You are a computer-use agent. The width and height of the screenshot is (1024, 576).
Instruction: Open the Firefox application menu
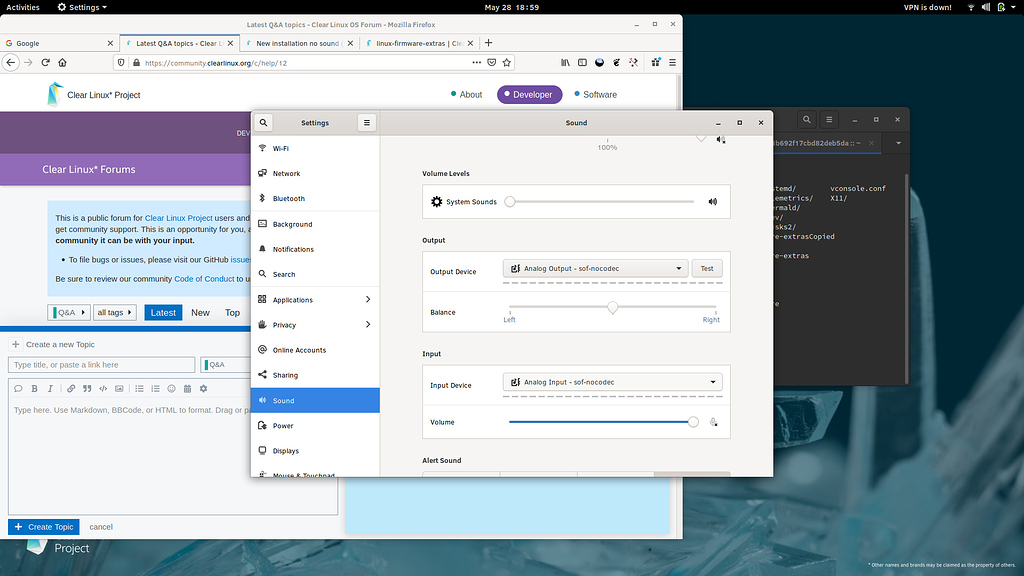672,63
